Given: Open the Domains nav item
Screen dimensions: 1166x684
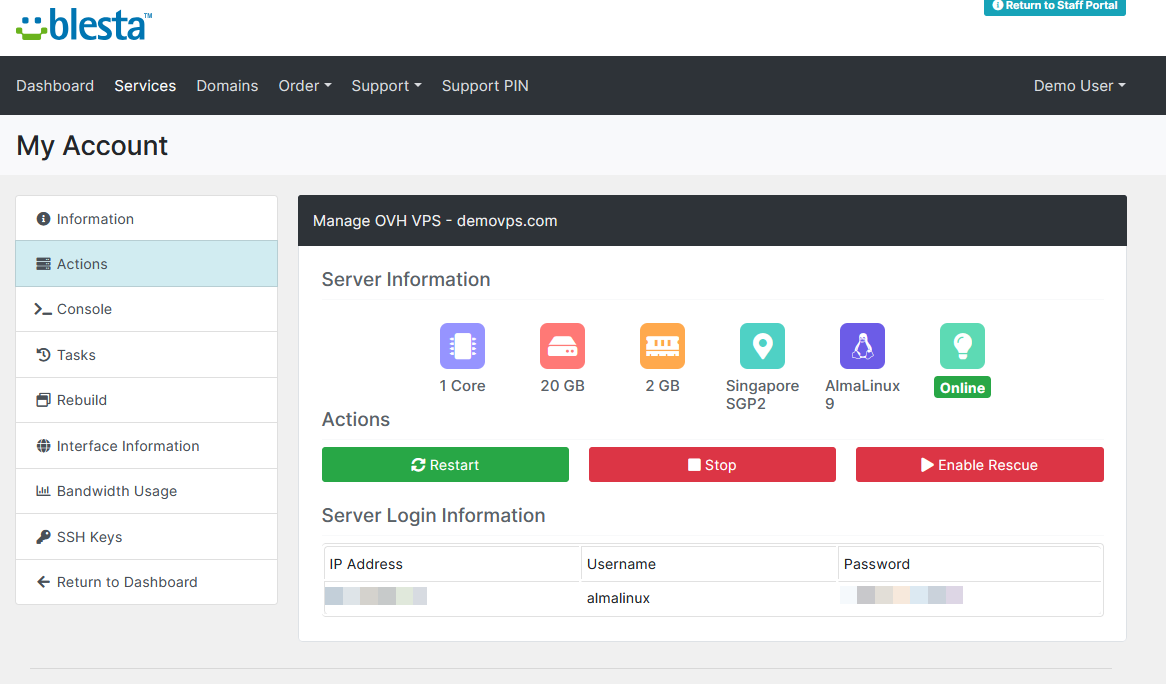Looking at the screenshot, I should [x=227, y=86].
